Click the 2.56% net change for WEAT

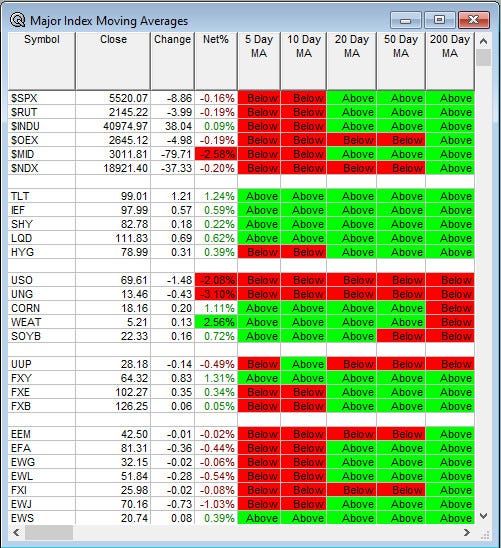tap(216, 322)
